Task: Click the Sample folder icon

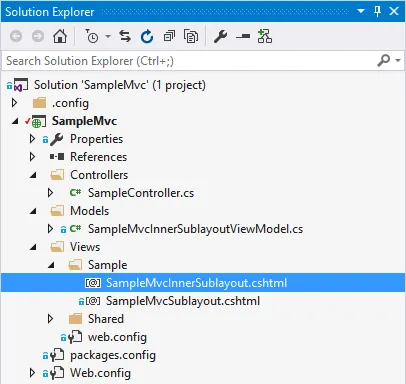Action: coord(75,265)
